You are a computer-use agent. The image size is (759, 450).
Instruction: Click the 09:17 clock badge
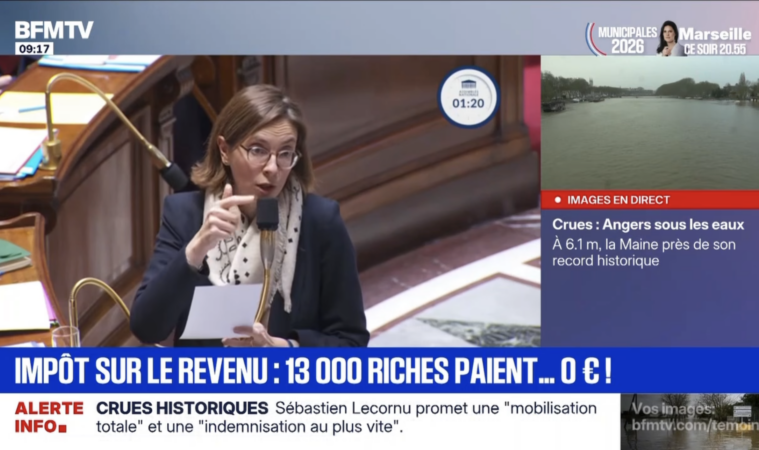click(34, 48)
